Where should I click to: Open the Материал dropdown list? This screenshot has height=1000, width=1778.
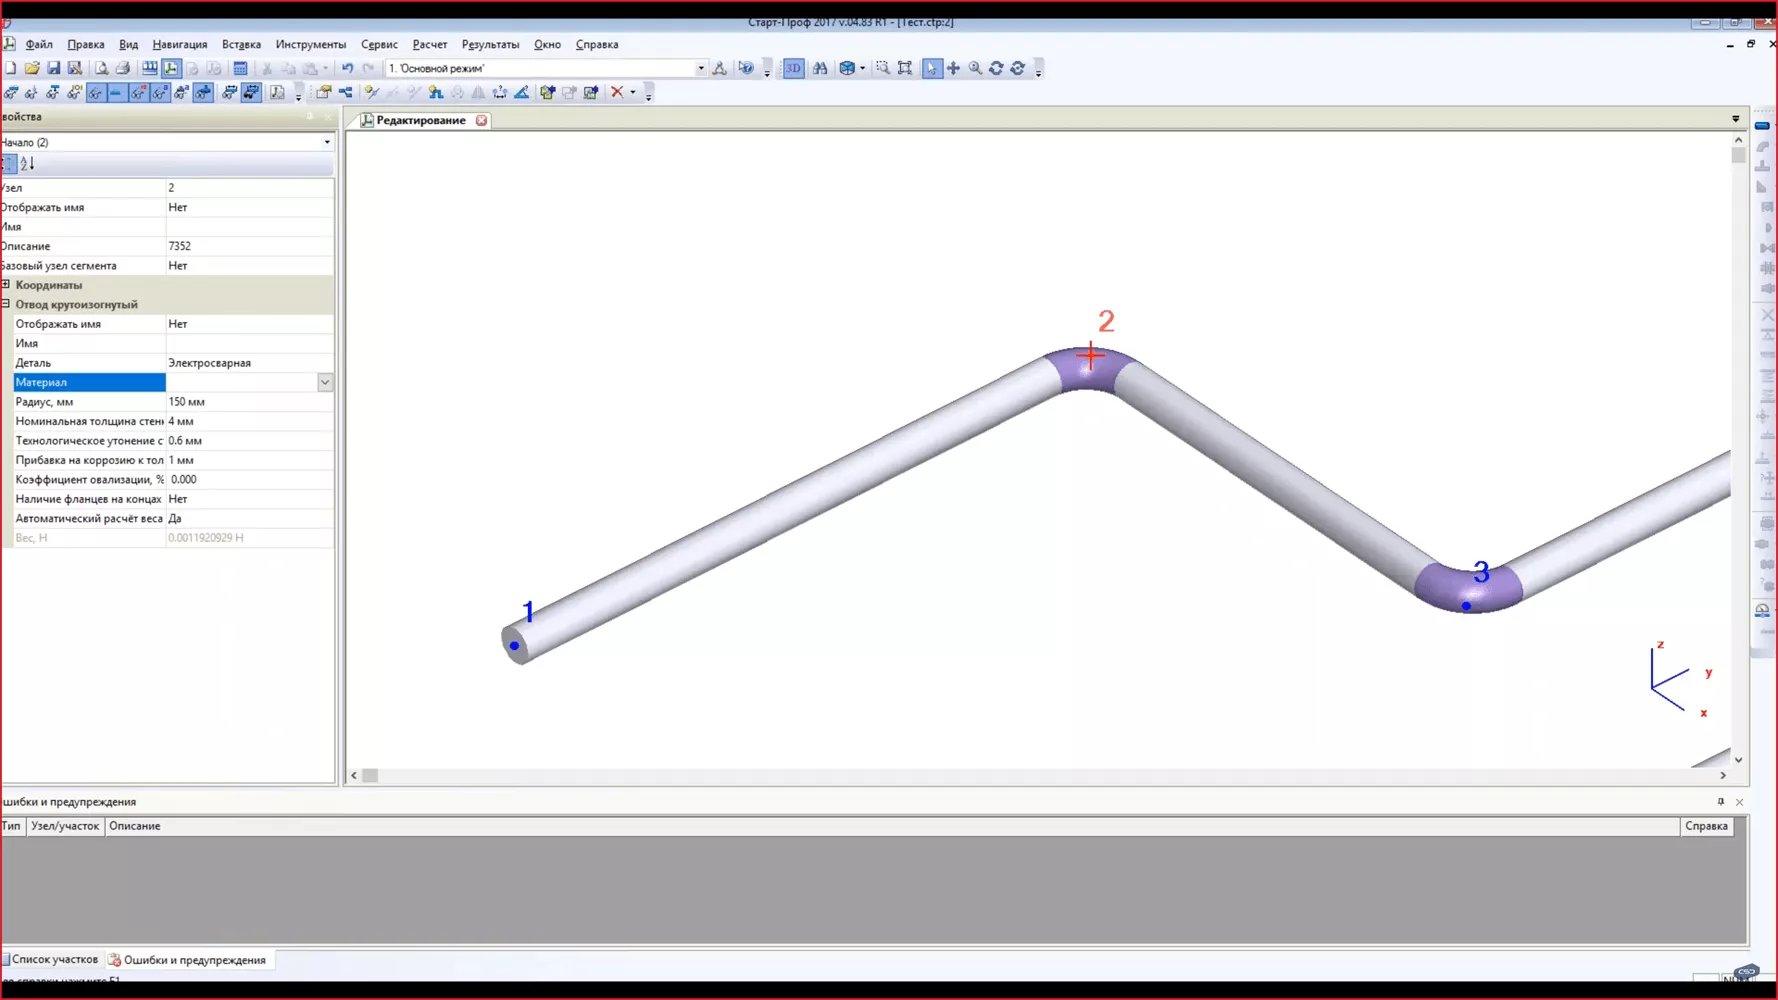pos(325,382)
